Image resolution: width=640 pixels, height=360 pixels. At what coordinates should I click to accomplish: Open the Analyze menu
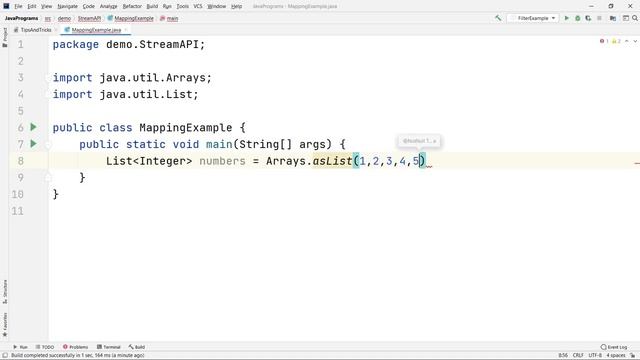[109, 6]
